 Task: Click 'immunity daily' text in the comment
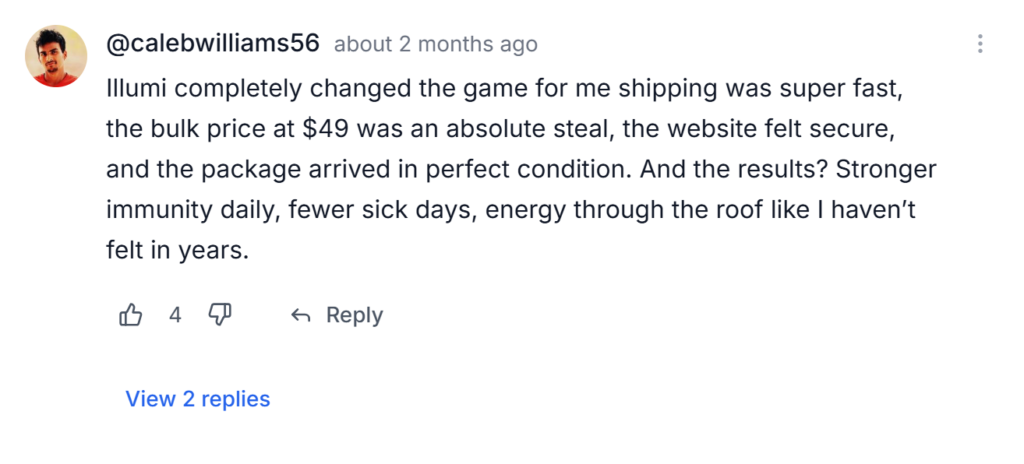click(x=184, y=210)
